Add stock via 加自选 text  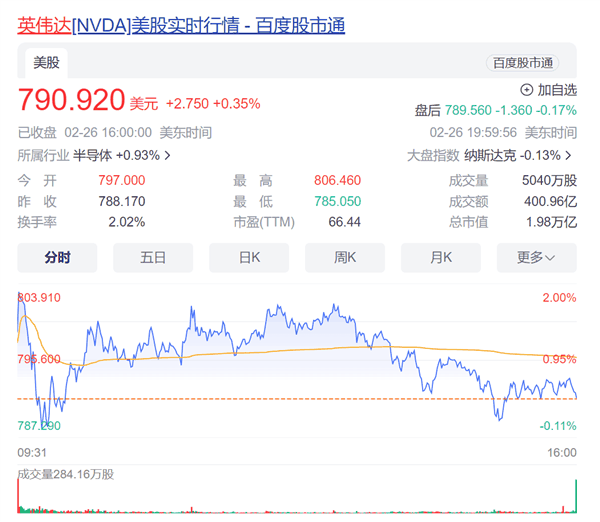(x=557, y=90)
